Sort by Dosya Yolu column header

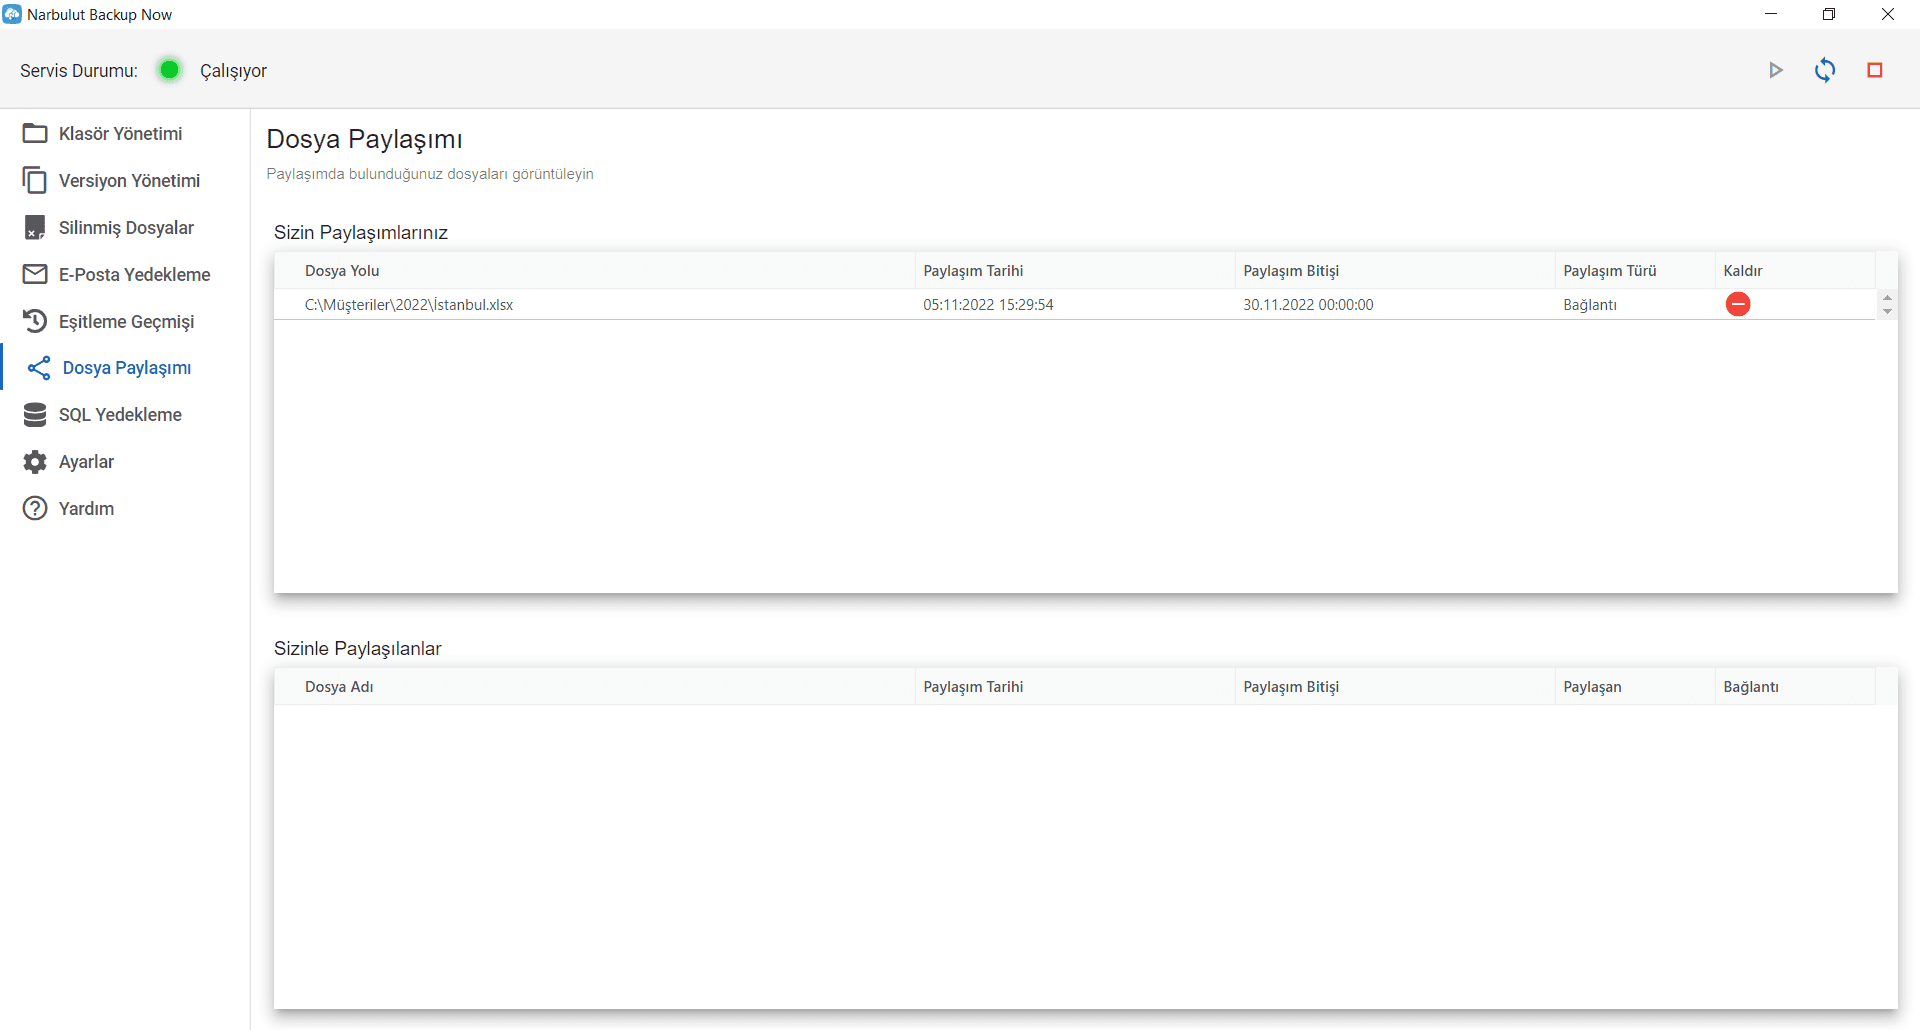[x=342, y=271]
